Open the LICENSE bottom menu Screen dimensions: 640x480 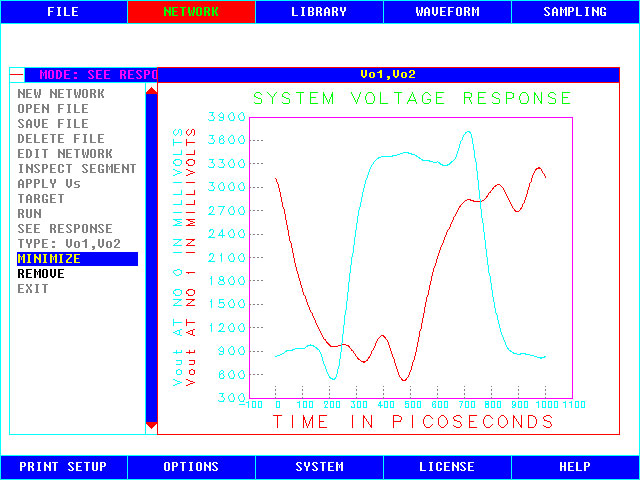447,467
